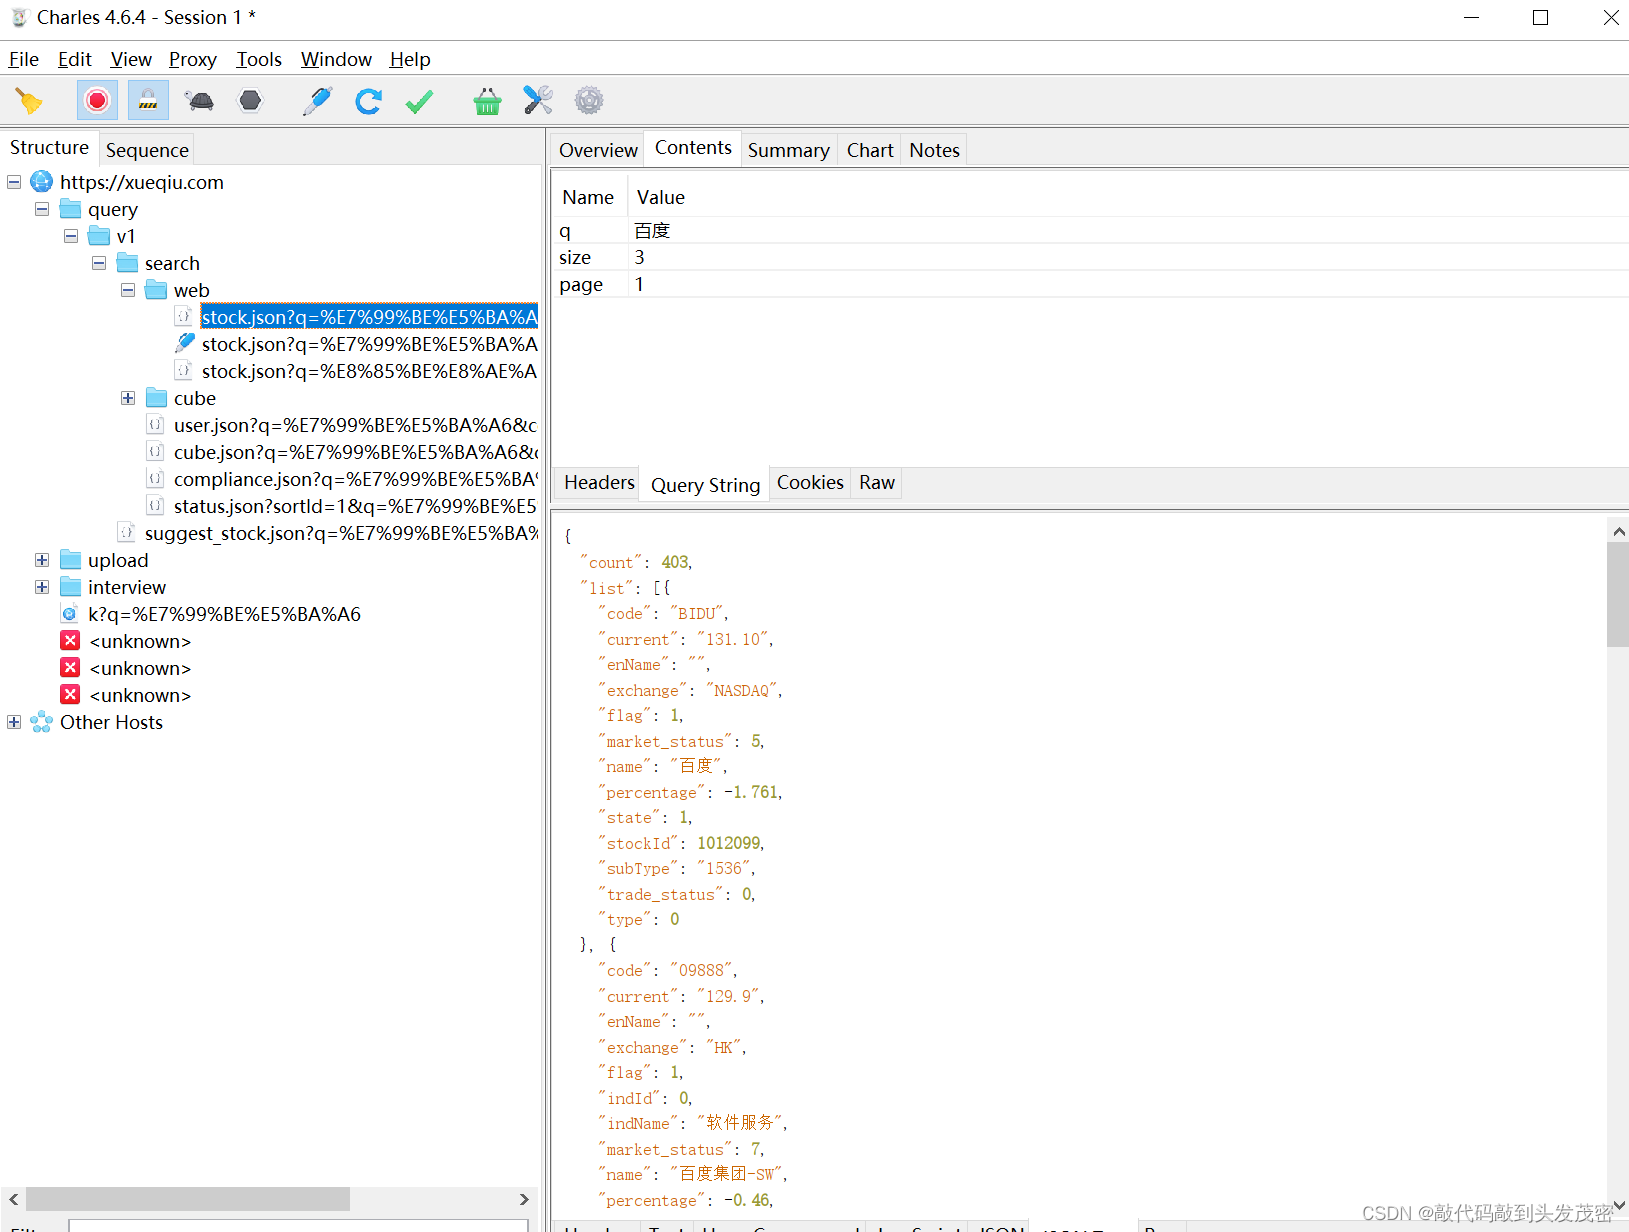Show the request Cookies tab
Screen dimensions: 1629x1232
(x=810, y=483)
